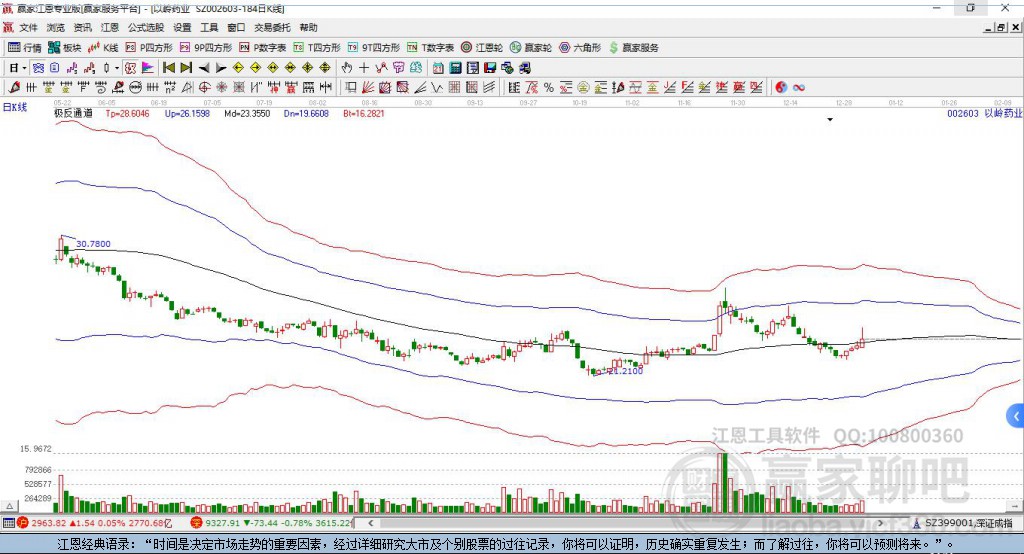The width and height of the screenshot is (1024, 554).
Task: Open the 文件 menu
Action: [x=29, y=27]
